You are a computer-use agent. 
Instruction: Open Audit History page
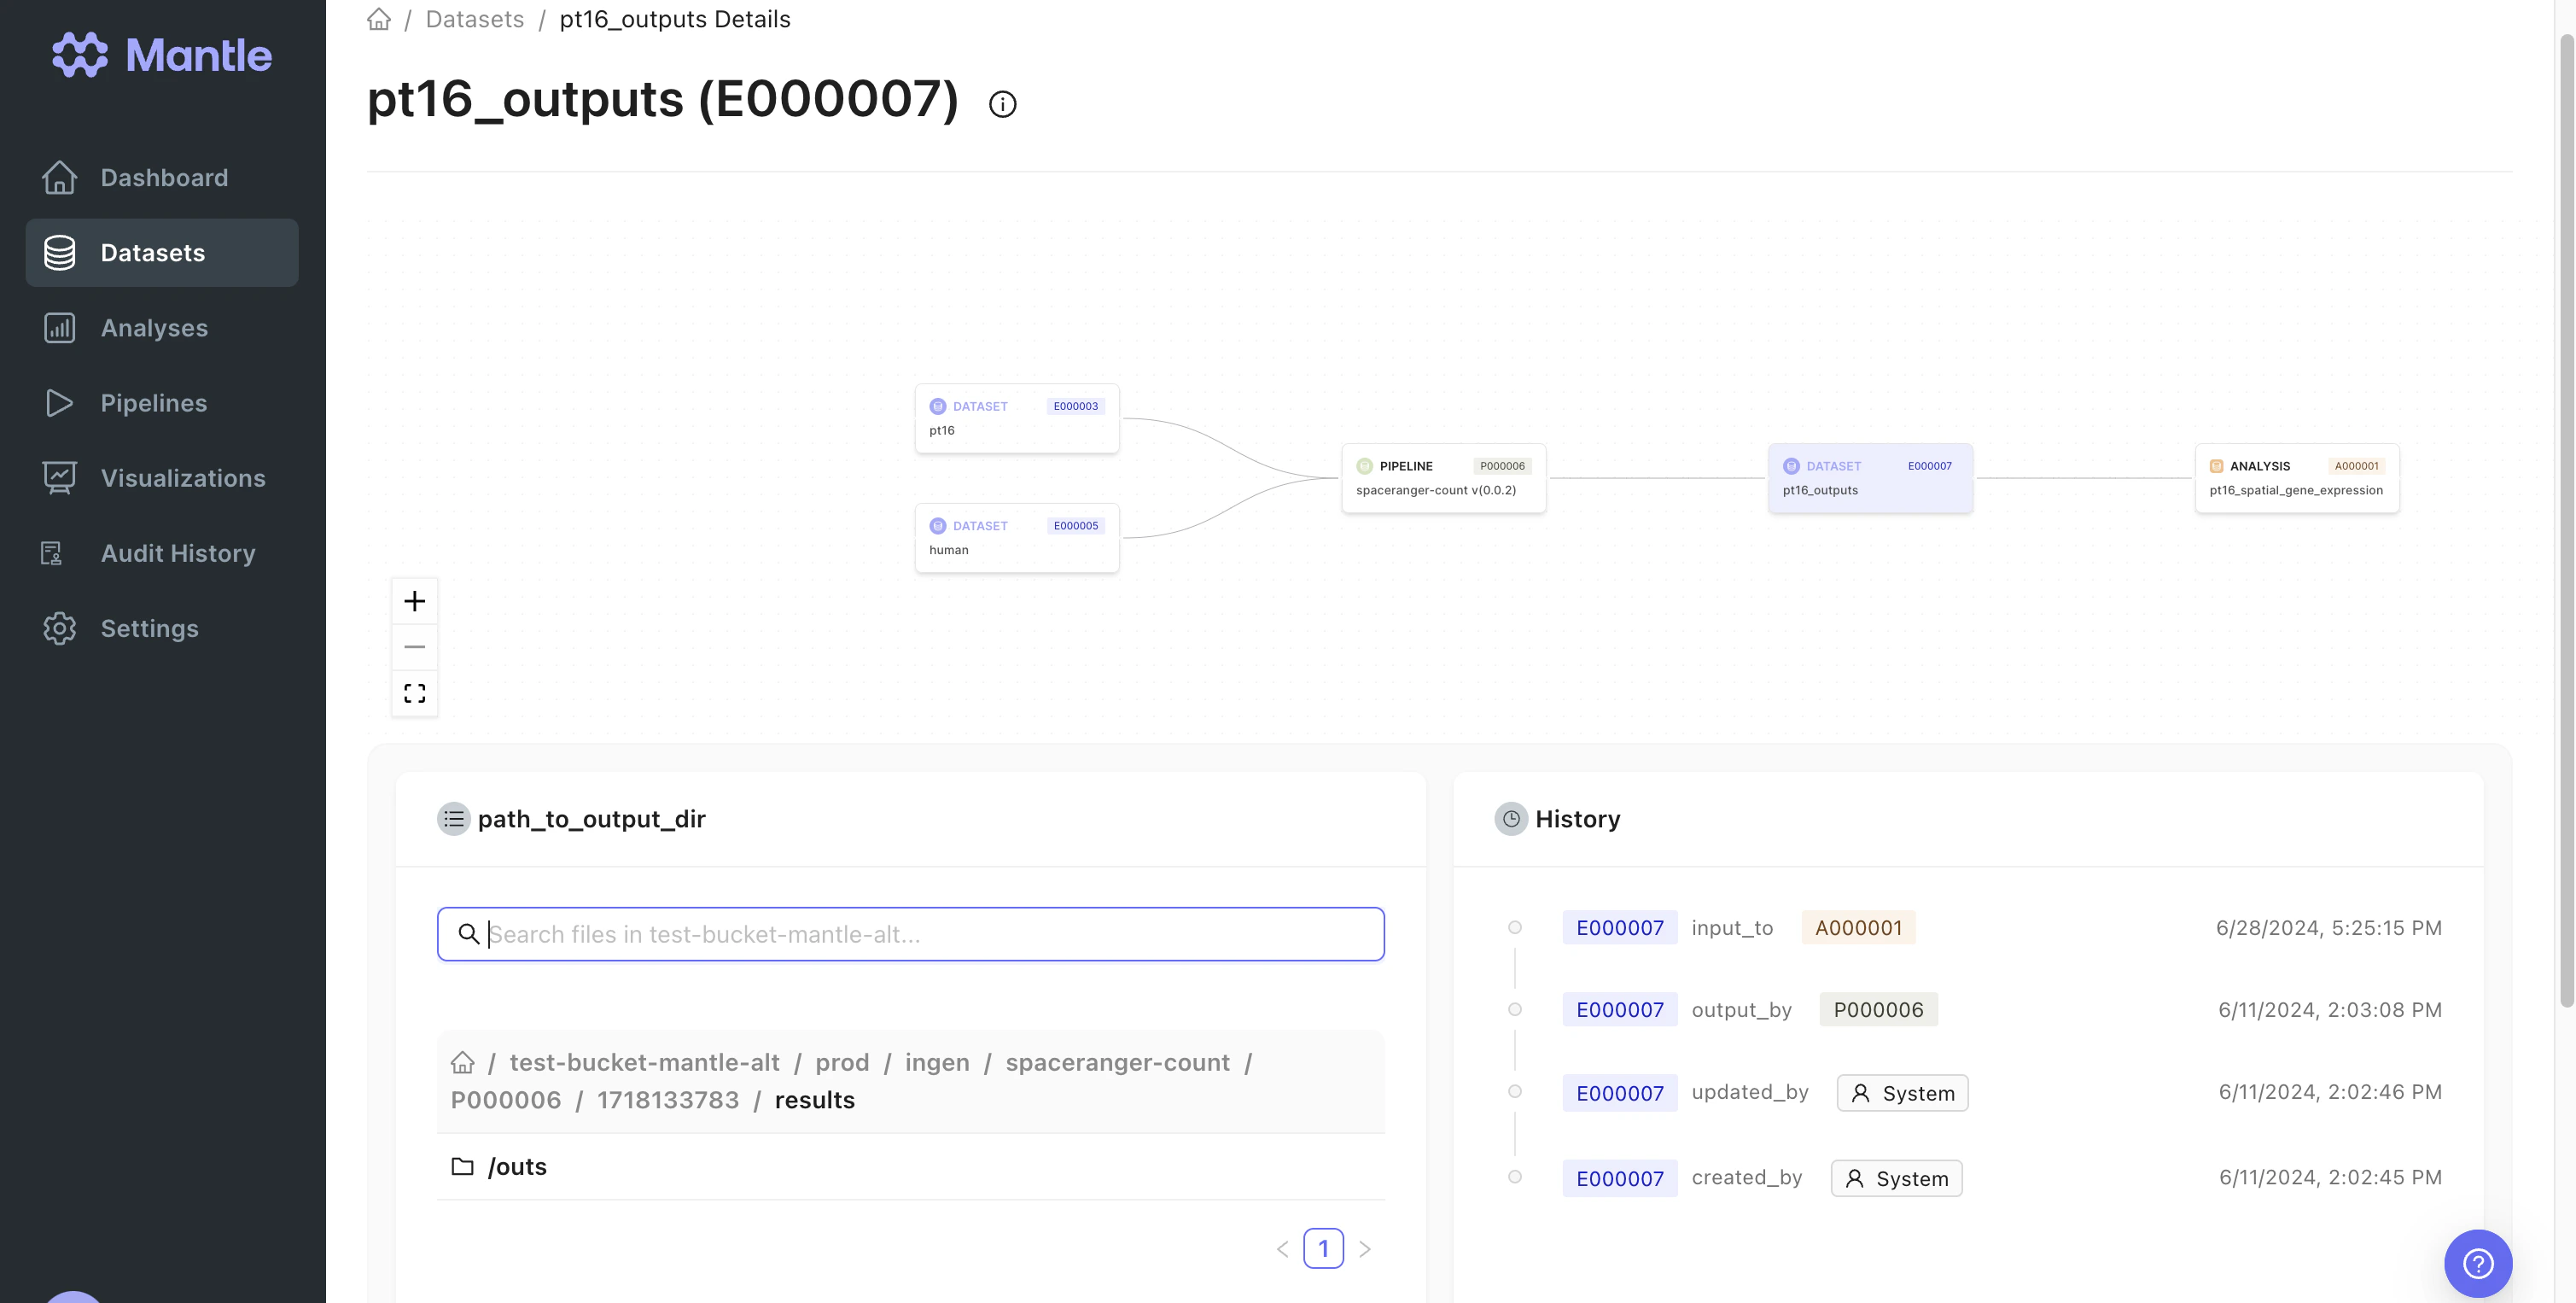(x=178, y=553)
